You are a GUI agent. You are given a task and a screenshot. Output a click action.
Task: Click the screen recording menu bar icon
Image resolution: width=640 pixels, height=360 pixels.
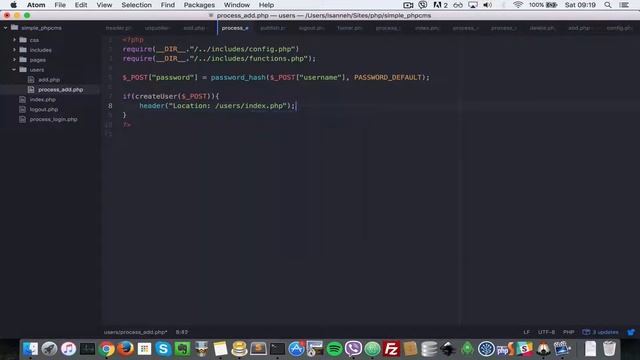pos(408,5)
